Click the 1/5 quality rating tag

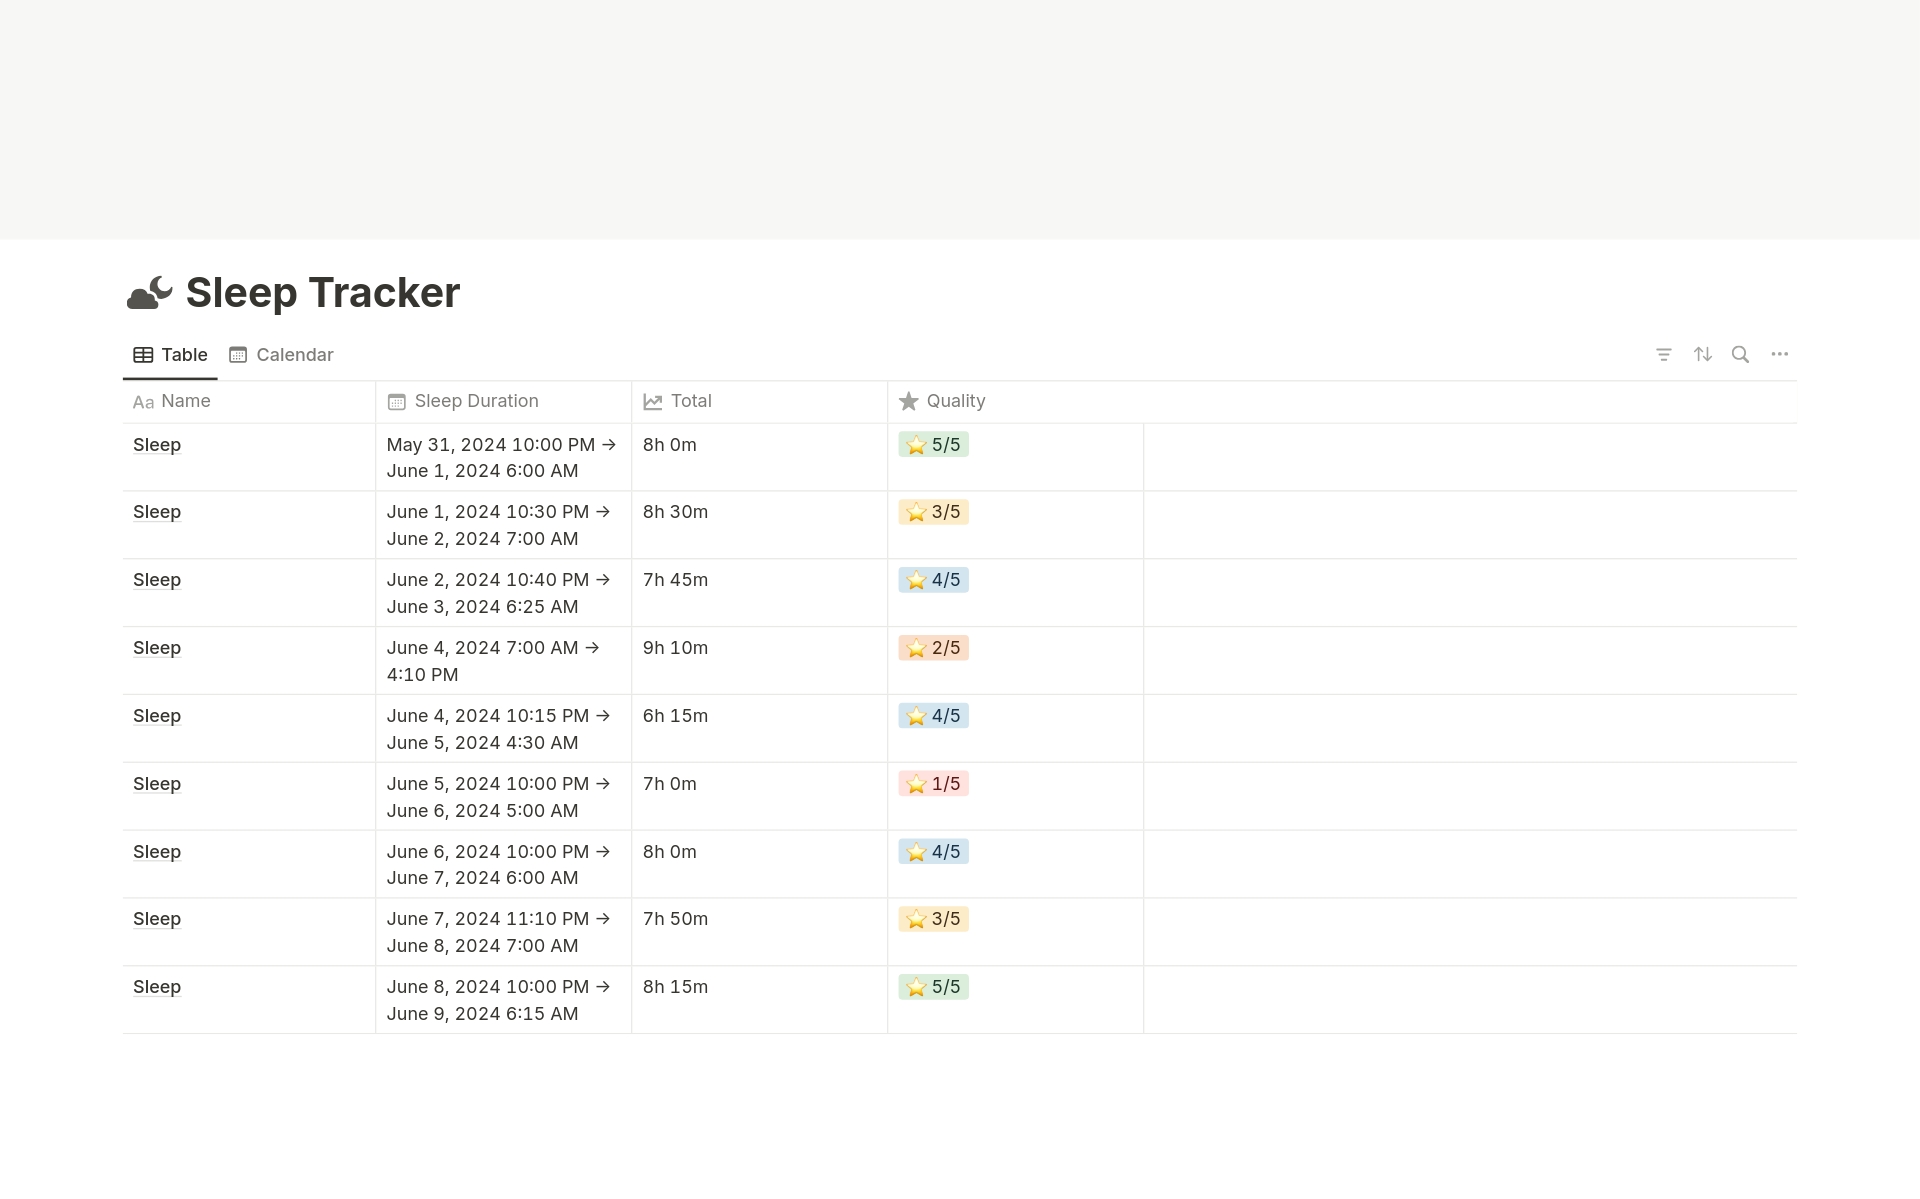point(933,784)
